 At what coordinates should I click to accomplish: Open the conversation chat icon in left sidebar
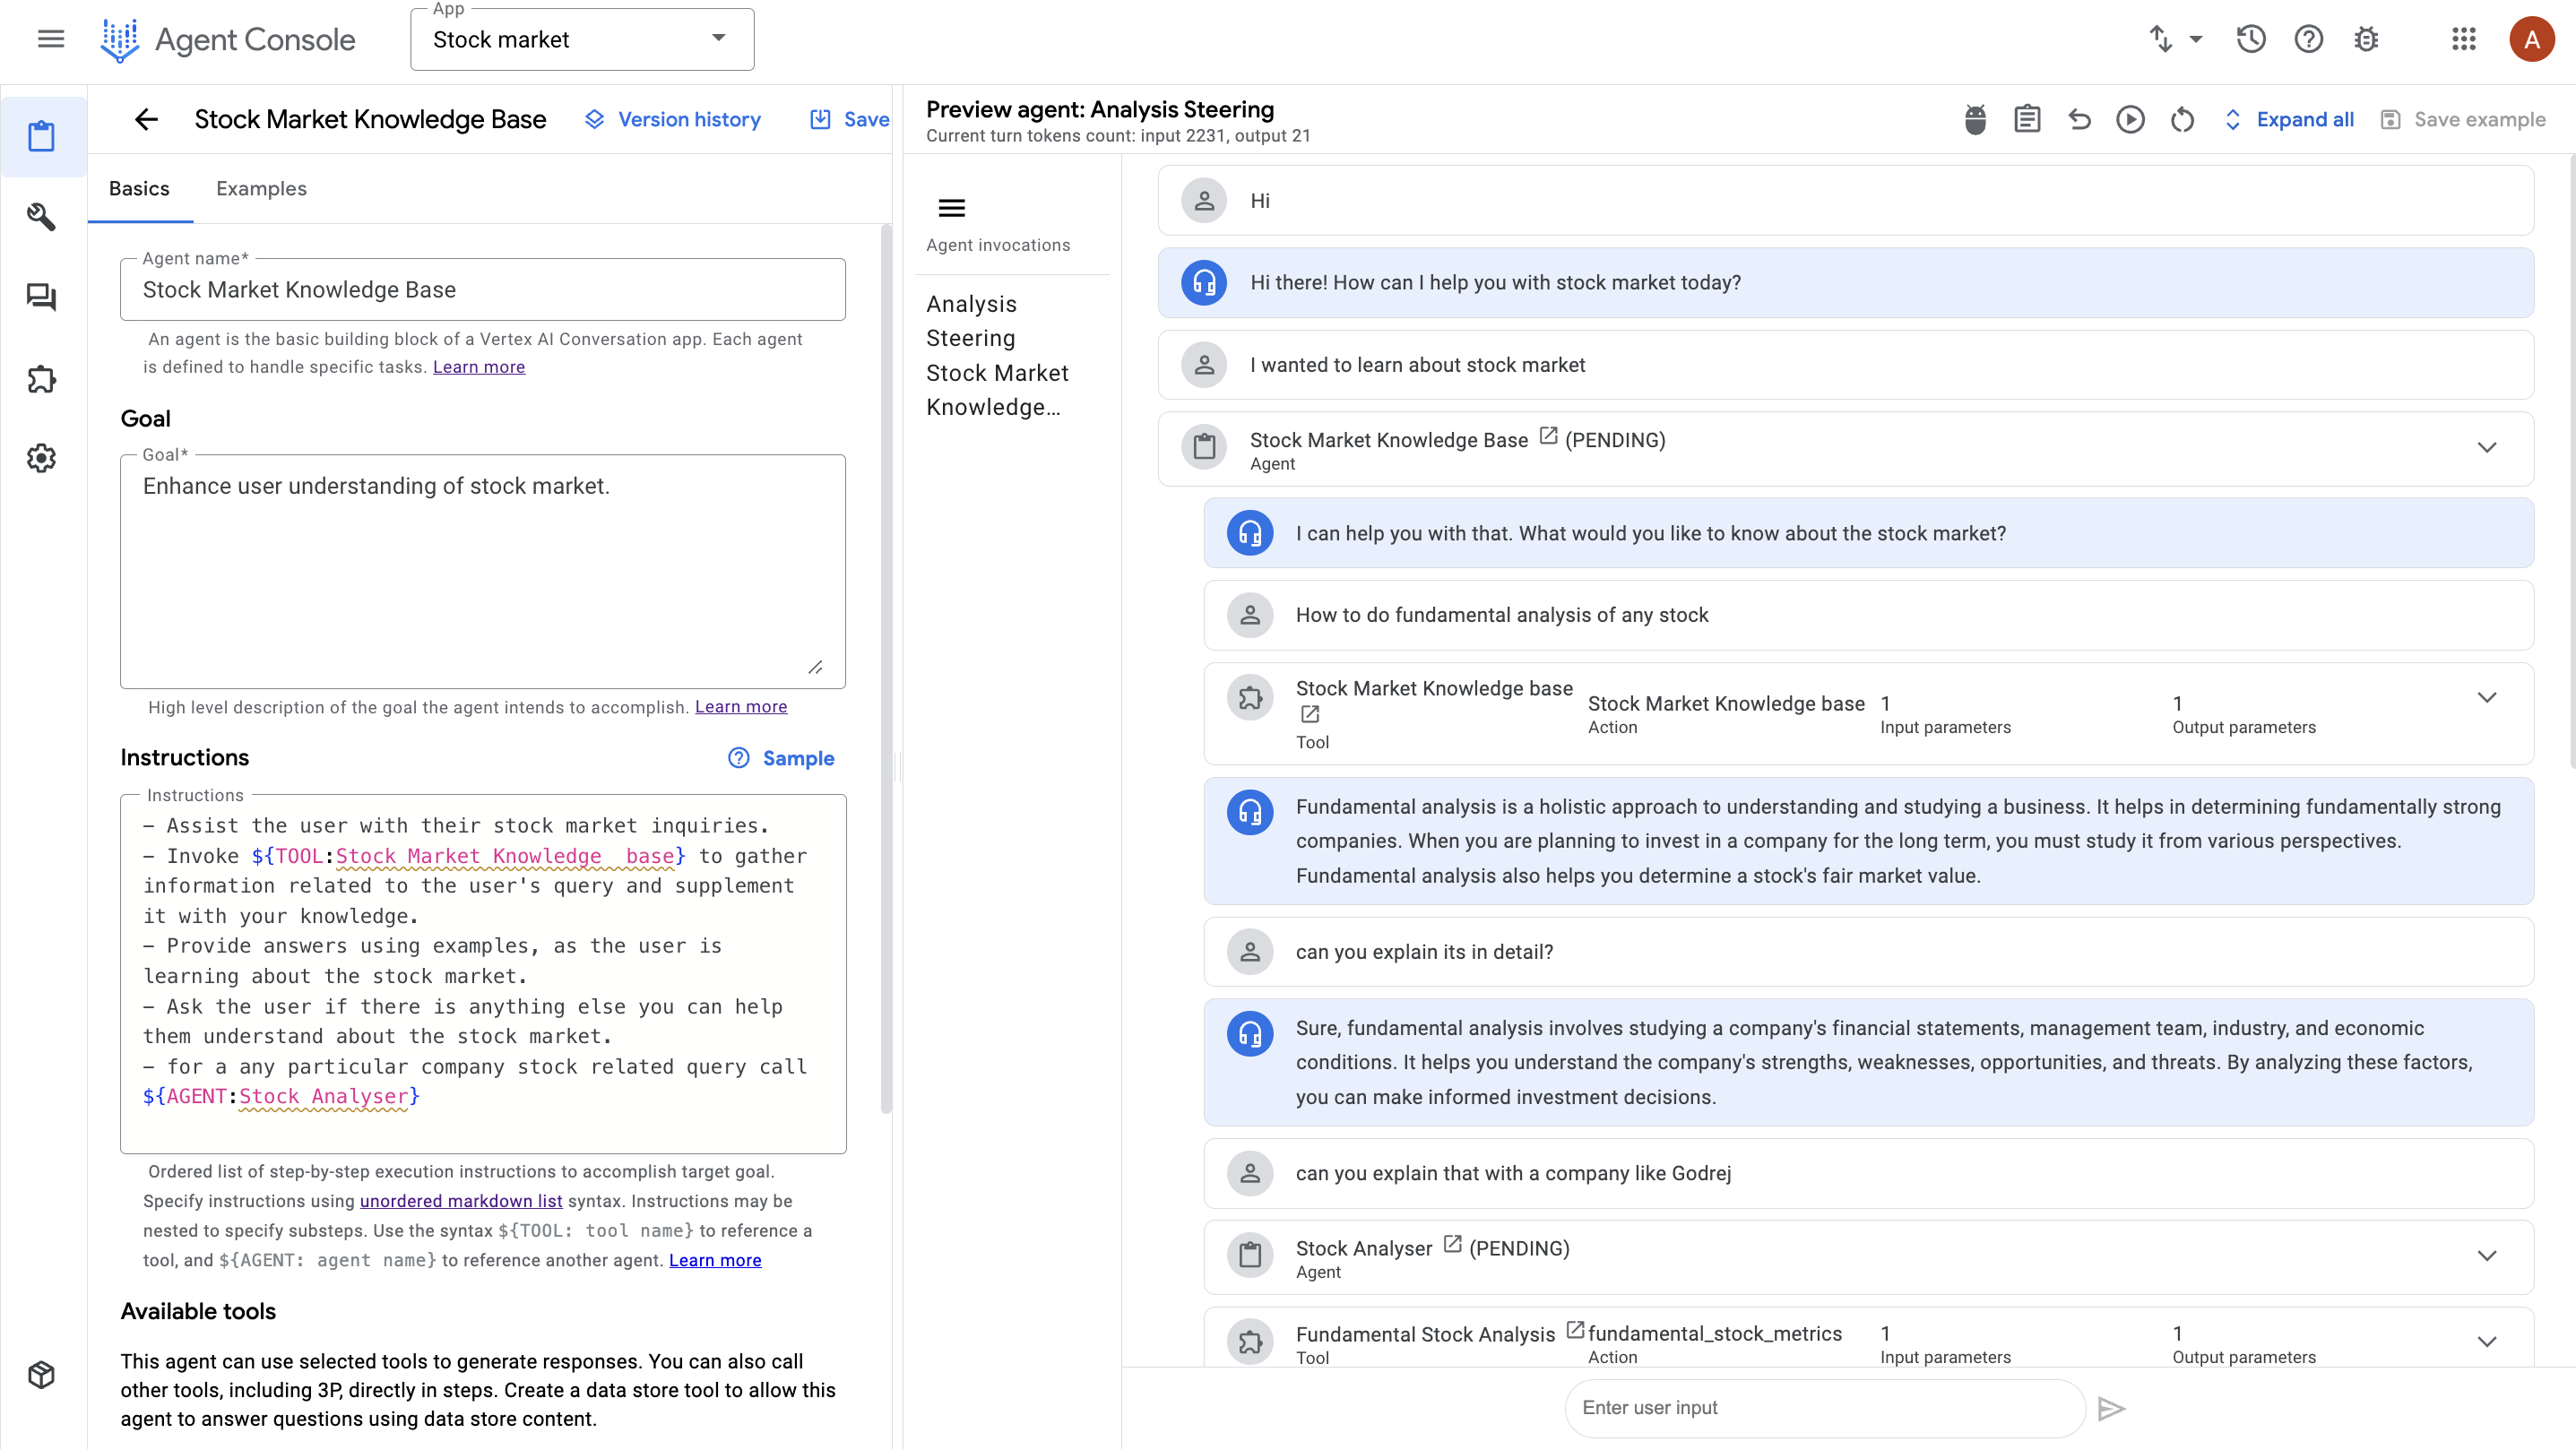point(41,297)
